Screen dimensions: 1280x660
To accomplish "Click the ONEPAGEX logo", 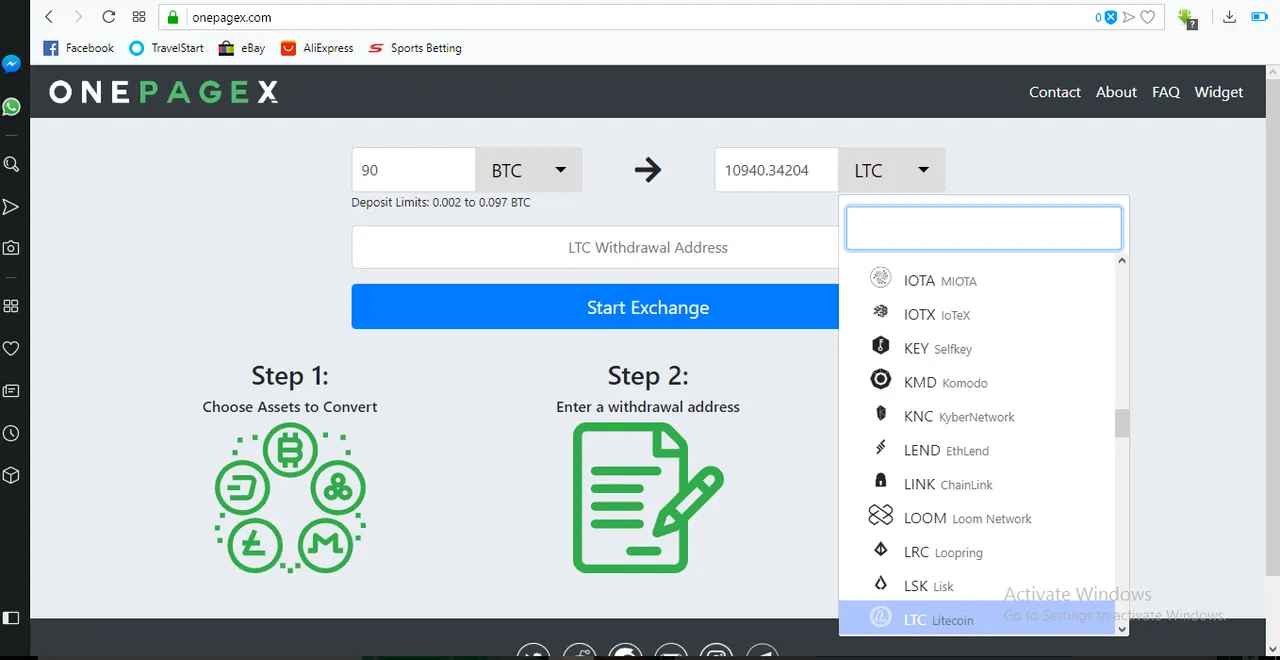I will (x=164, y=92).
